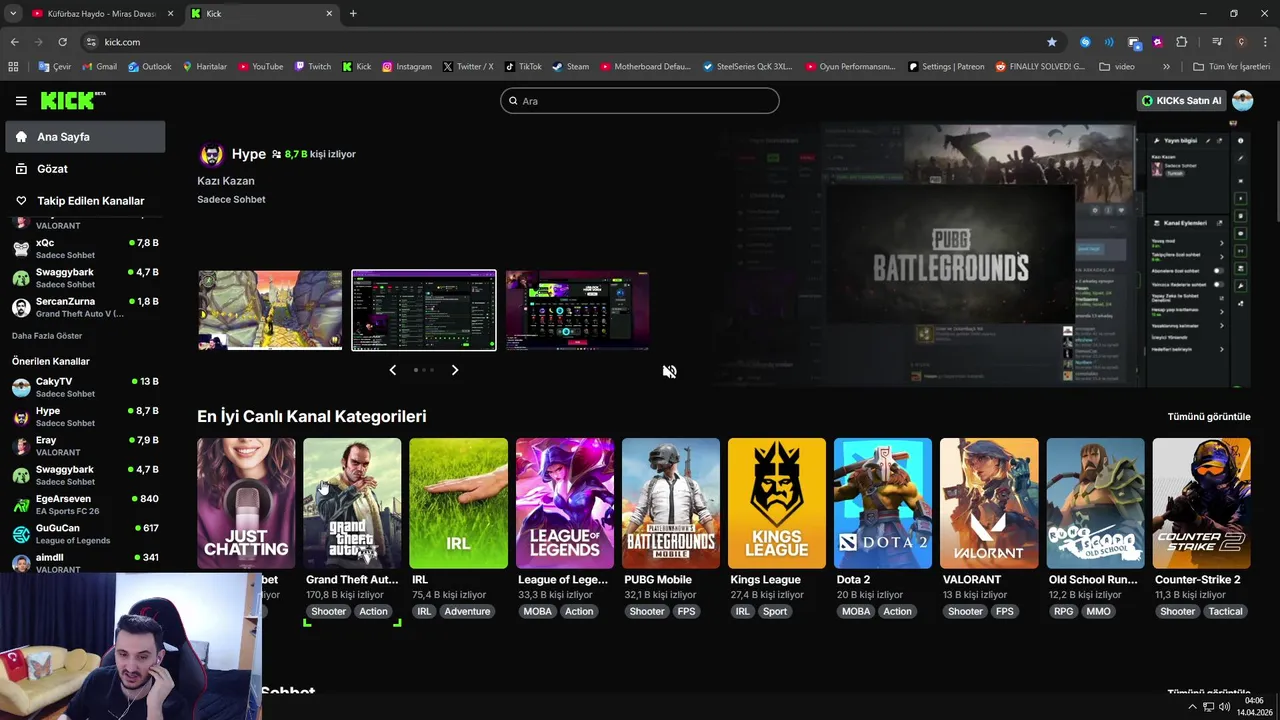Unmute the featured stream preview
Viewport: 1280px width, 720px height.
[x=669, y=371]
